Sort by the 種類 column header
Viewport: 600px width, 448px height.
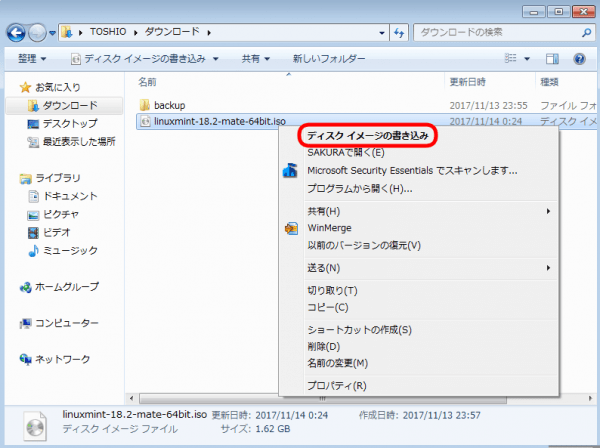click(549, 82)
